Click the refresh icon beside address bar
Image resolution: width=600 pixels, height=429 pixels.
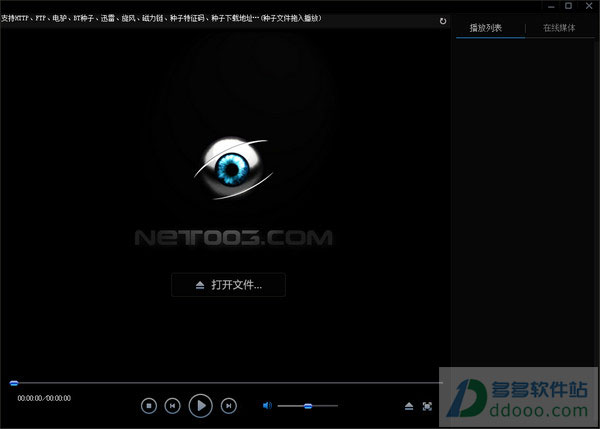[x=443, y=21]
